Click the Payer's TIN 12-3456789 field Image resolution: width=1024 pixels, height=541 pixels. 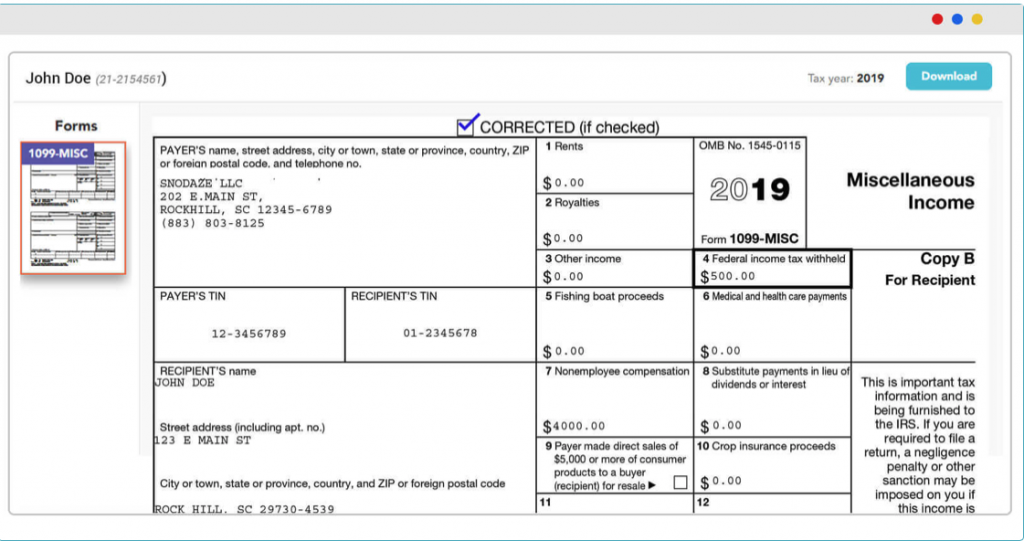point(249,334)
